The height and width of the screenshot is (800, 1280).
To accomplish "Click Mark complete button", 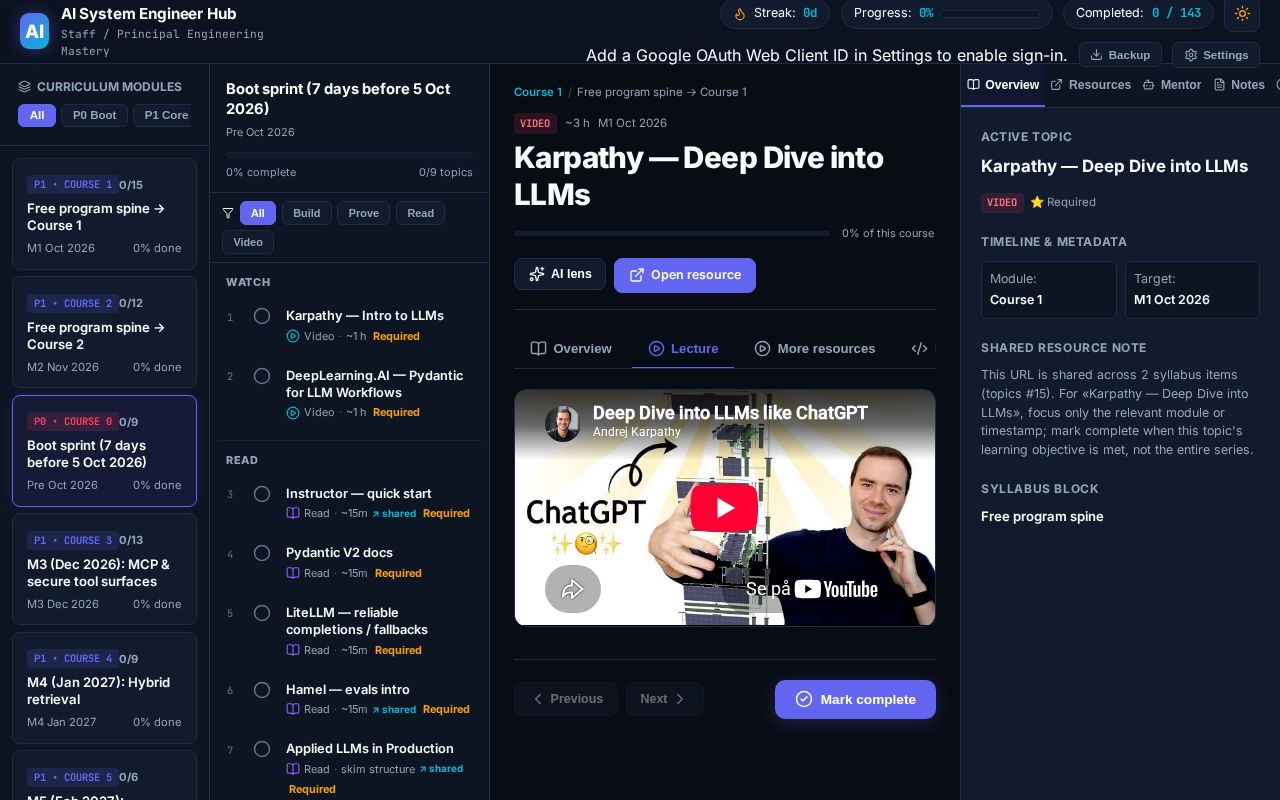I will 855,699.
